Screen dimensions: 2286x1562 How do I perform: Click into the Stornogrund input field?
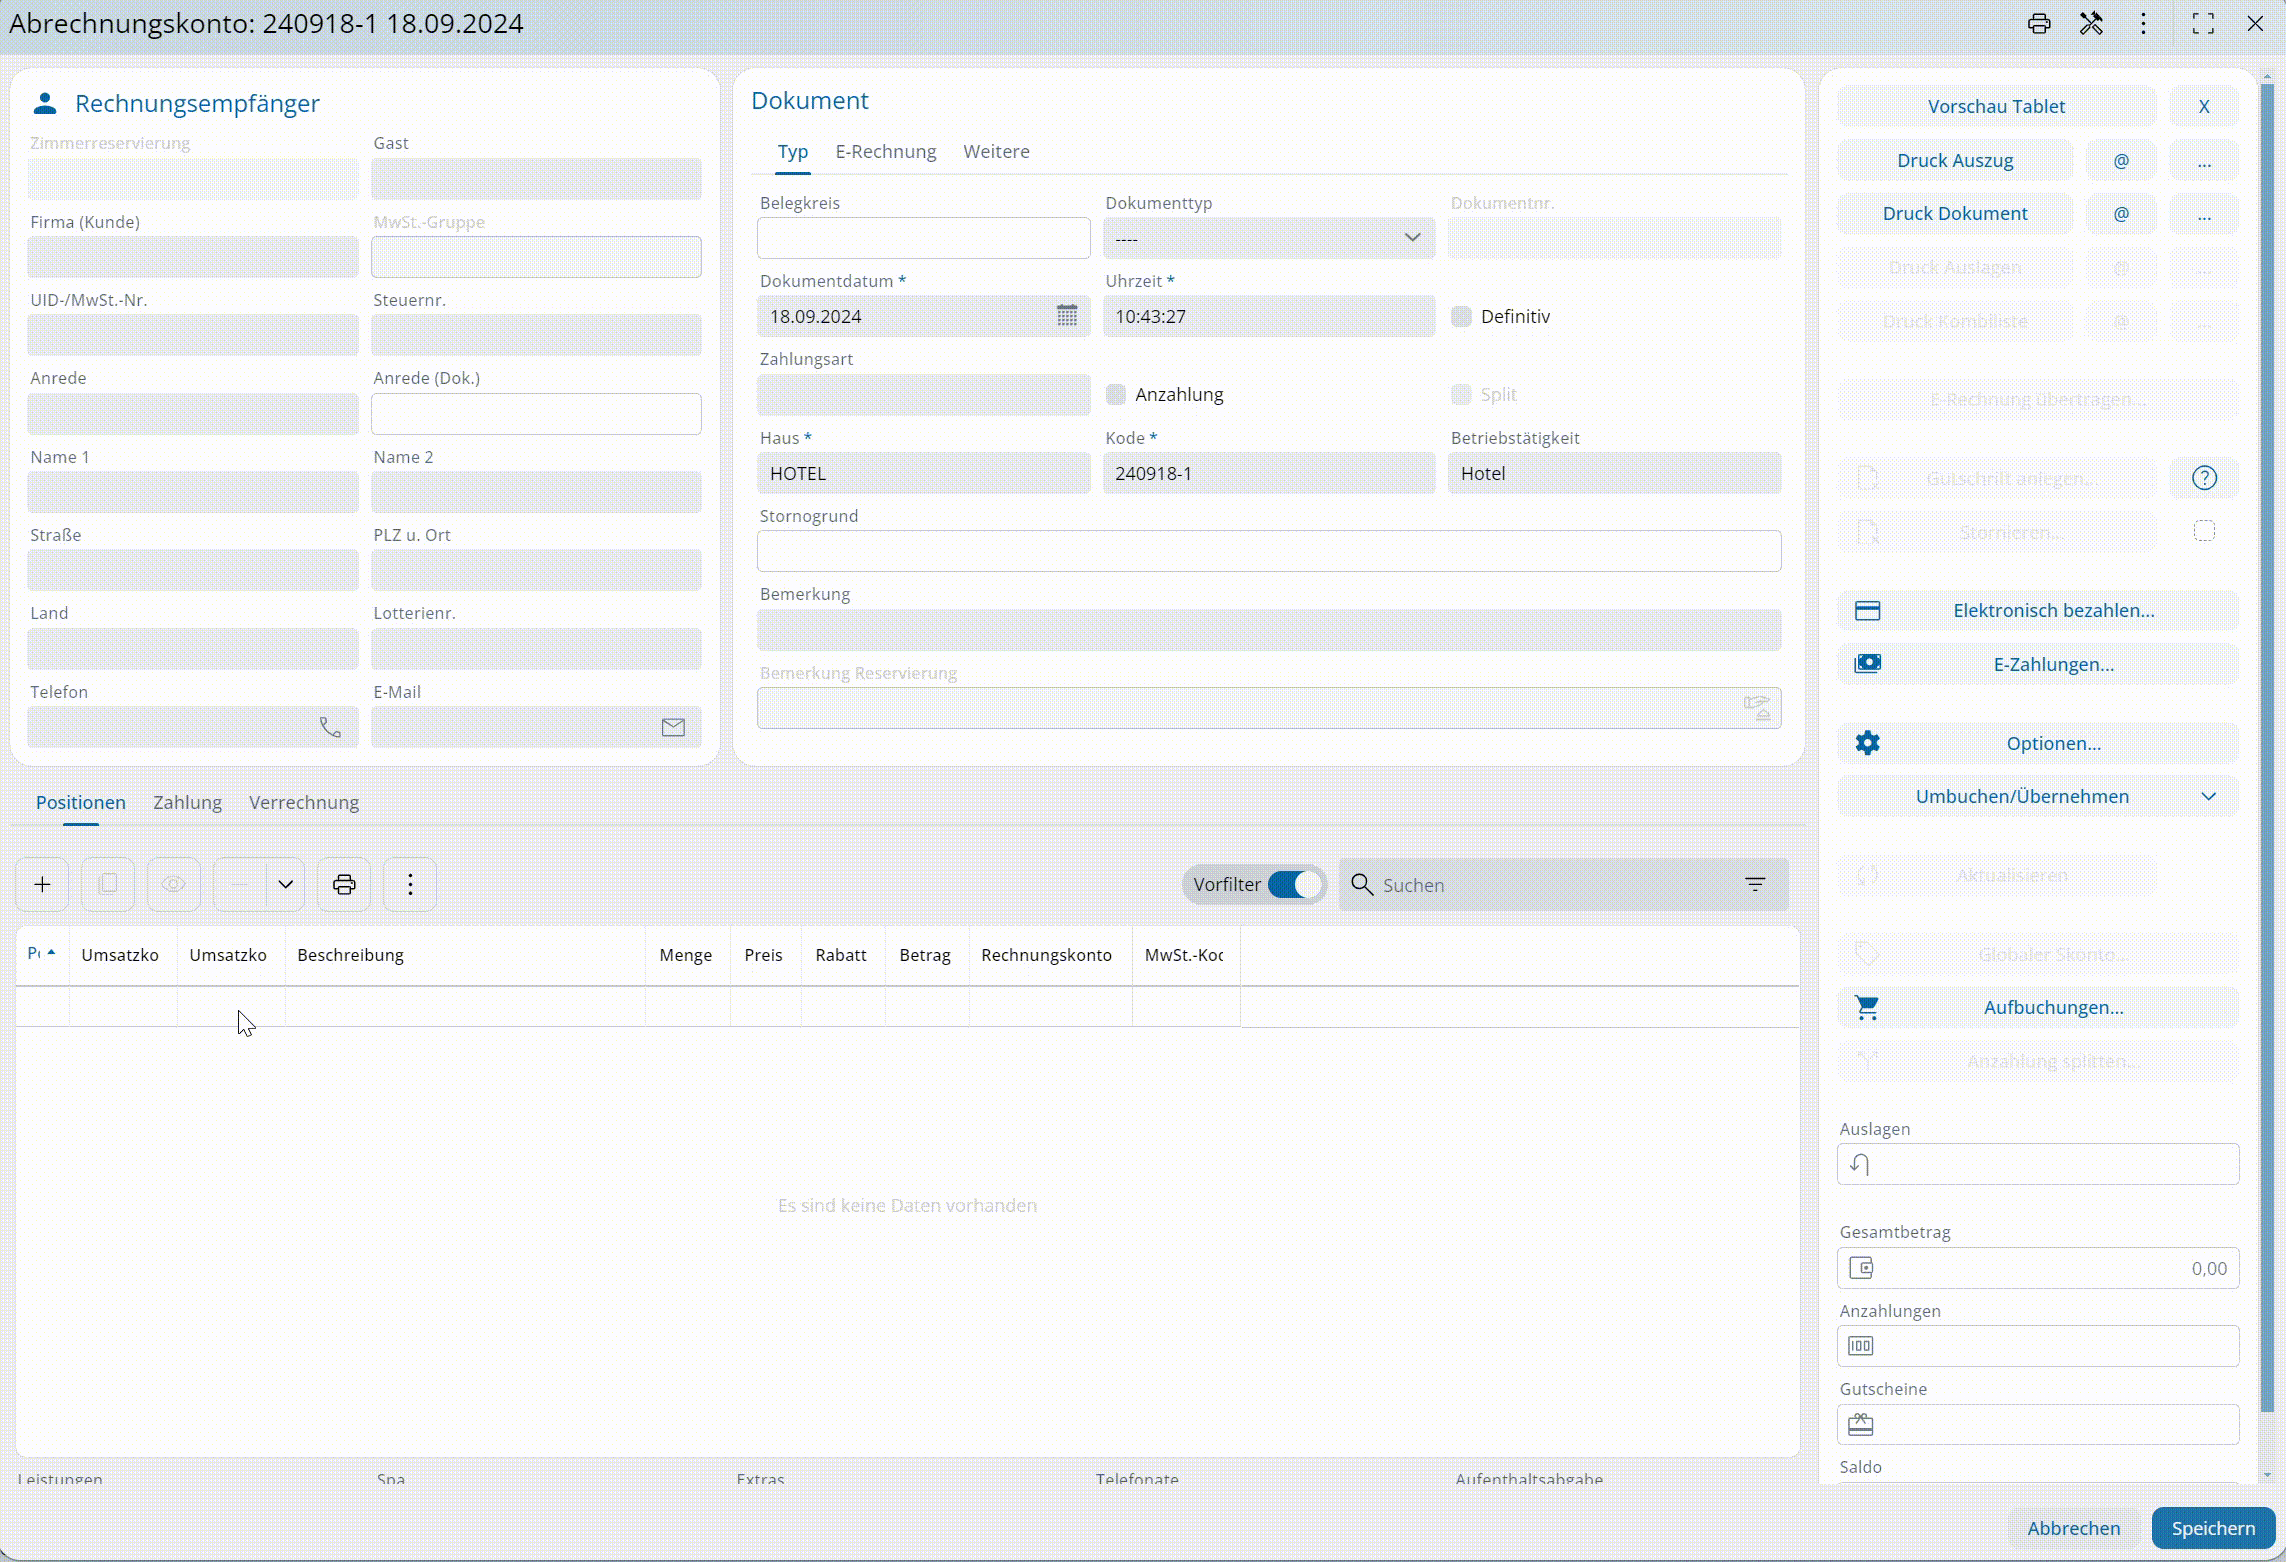click(1268, 551)
